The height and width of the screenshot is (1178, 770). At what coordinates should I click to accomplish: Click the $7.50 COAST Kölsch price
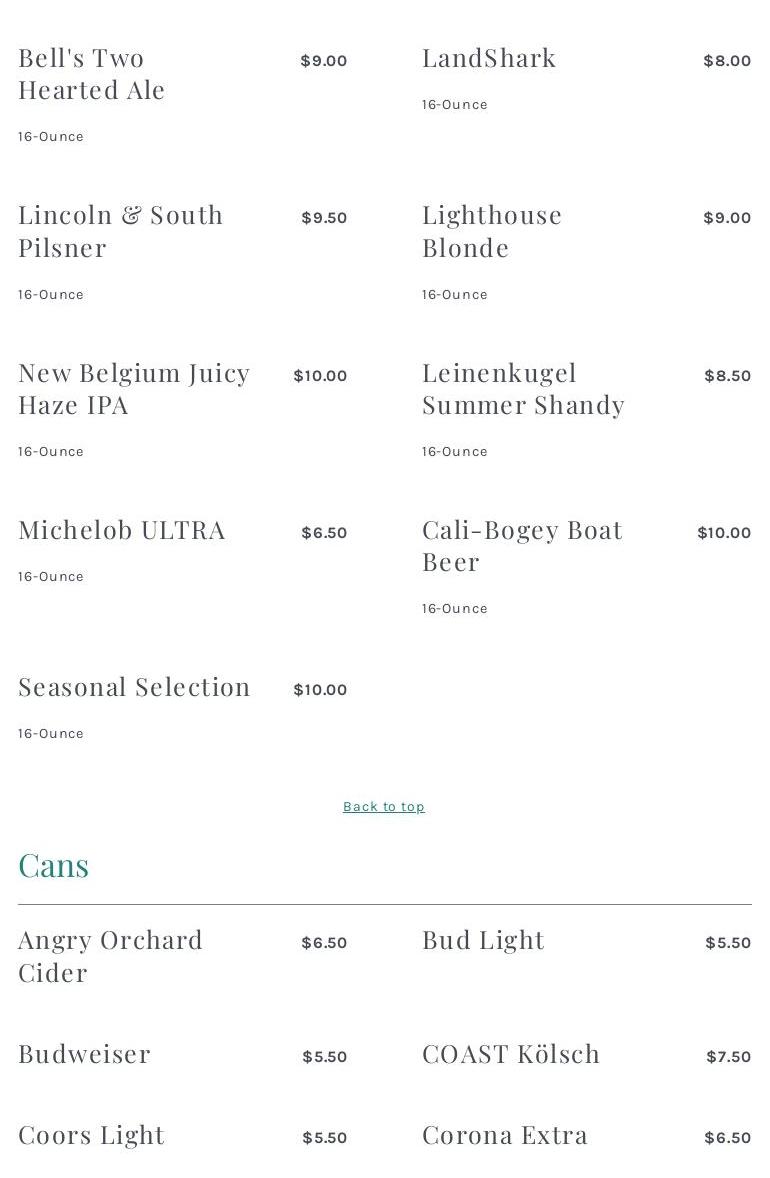(x=729, y=1056)
